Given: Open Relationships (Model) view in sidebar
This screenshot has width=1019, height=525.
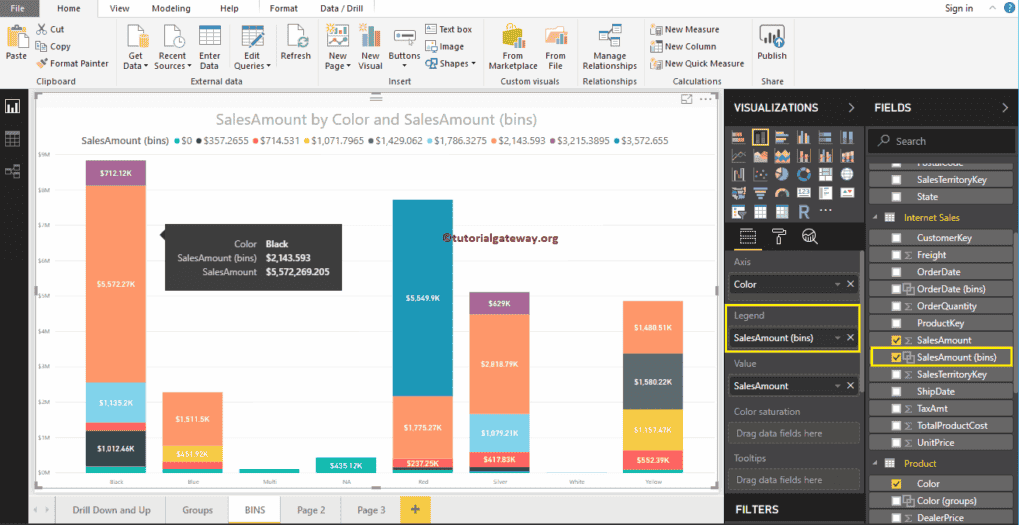Looking at the screenshot, I should tap(12, 172).
